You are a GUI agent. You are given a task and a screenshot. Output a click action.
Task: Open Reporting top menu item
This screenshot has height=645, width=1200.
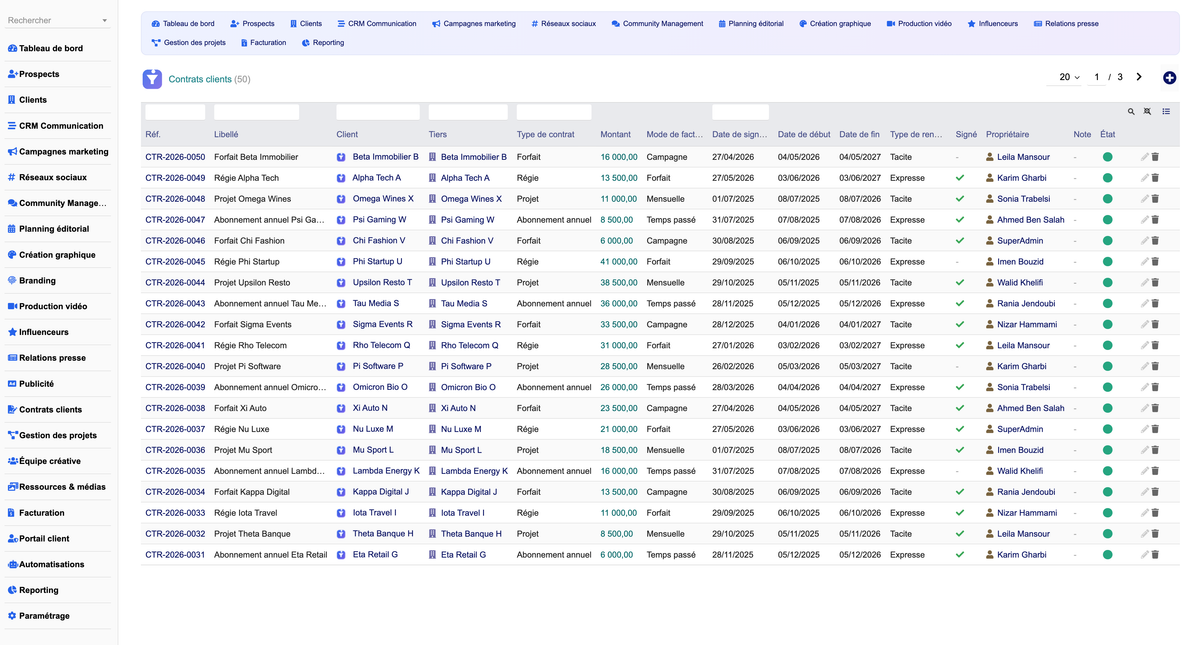[x=322, y=43]
